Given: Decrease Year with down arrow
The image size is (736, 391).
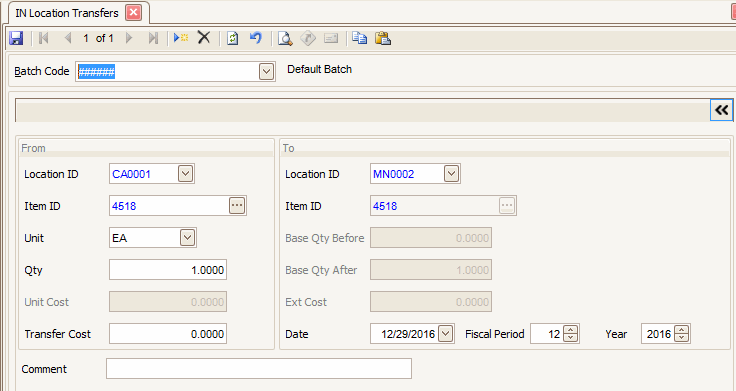Looking at the screenshot, I should [681, 338].
